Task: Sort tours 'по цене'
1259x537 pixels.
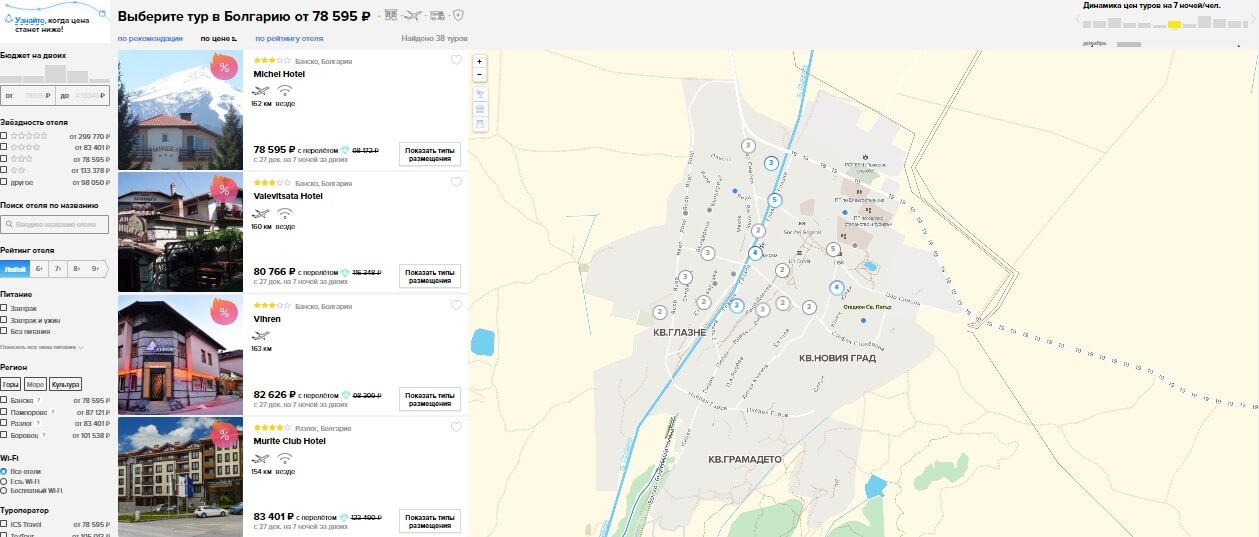Action: click(x=219, y=38)
